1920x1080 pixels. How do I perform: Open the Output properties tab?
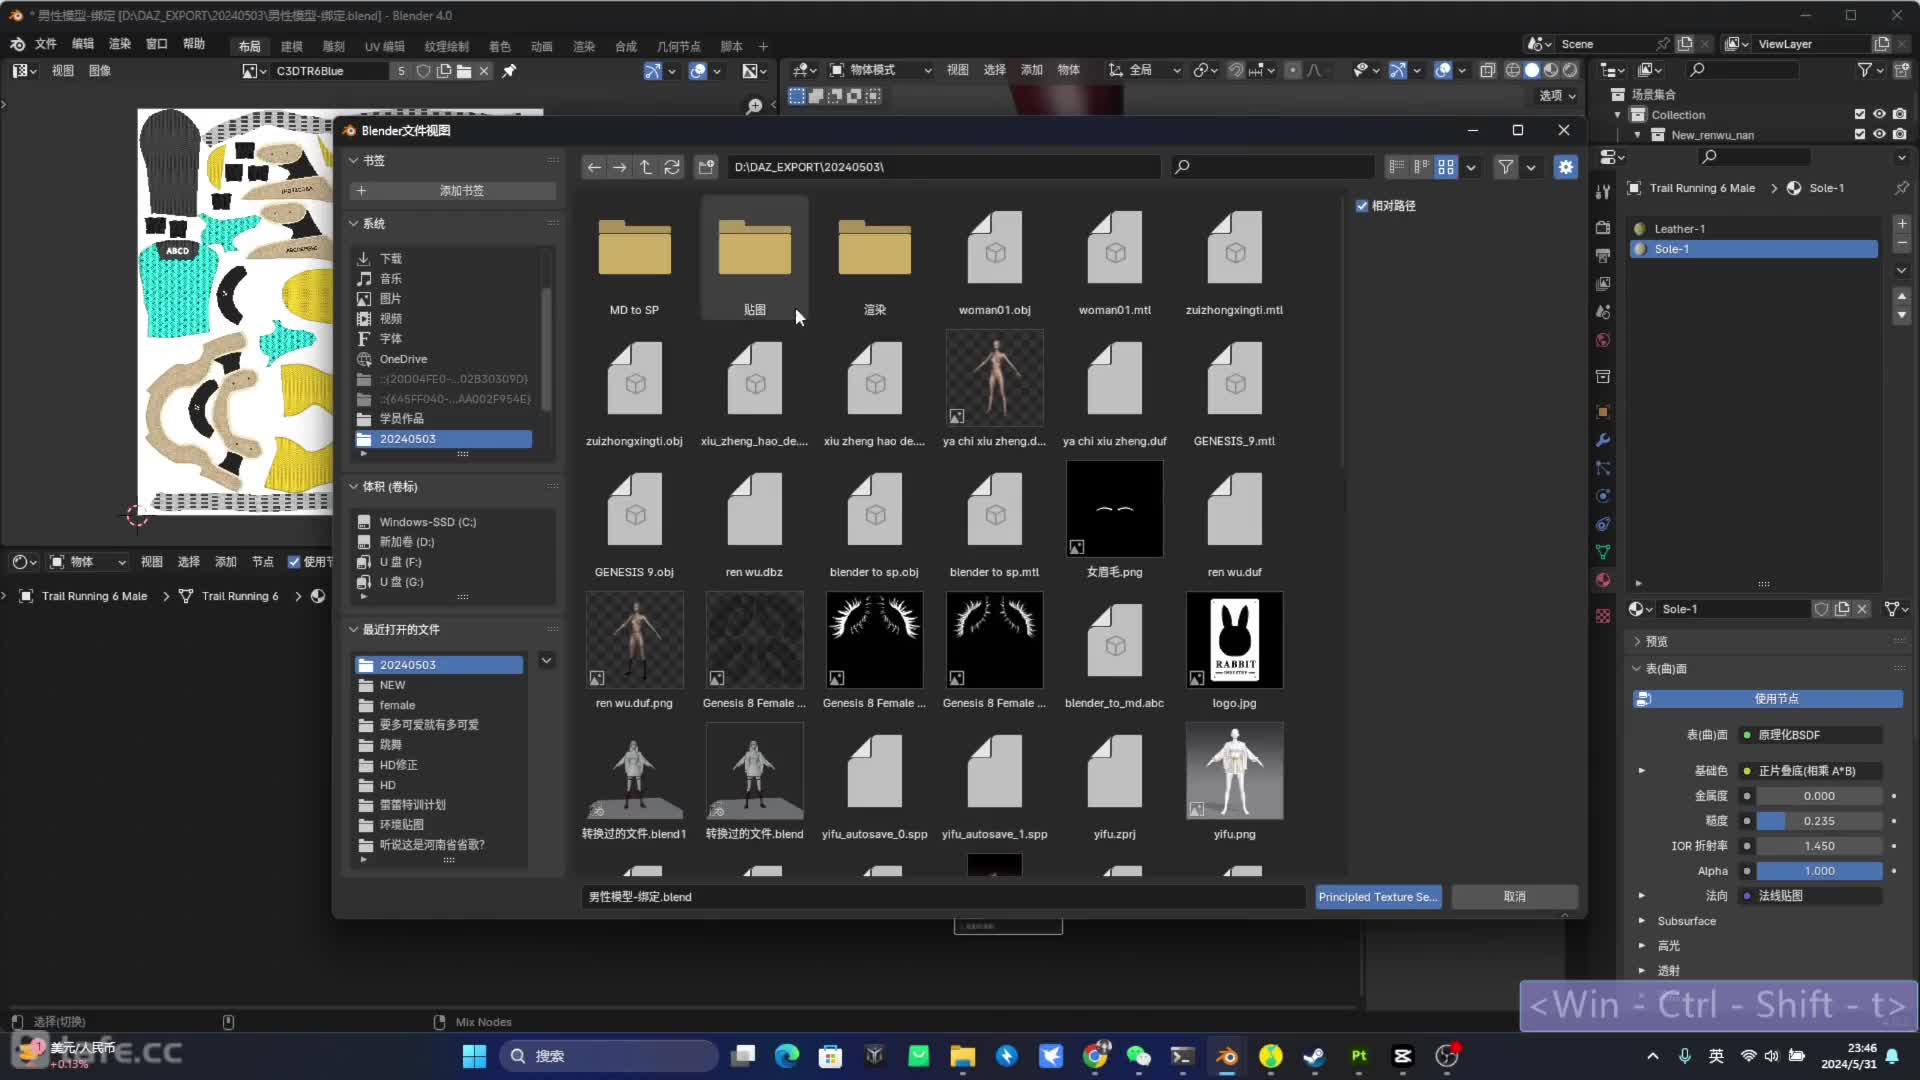tap(1603, 255)
